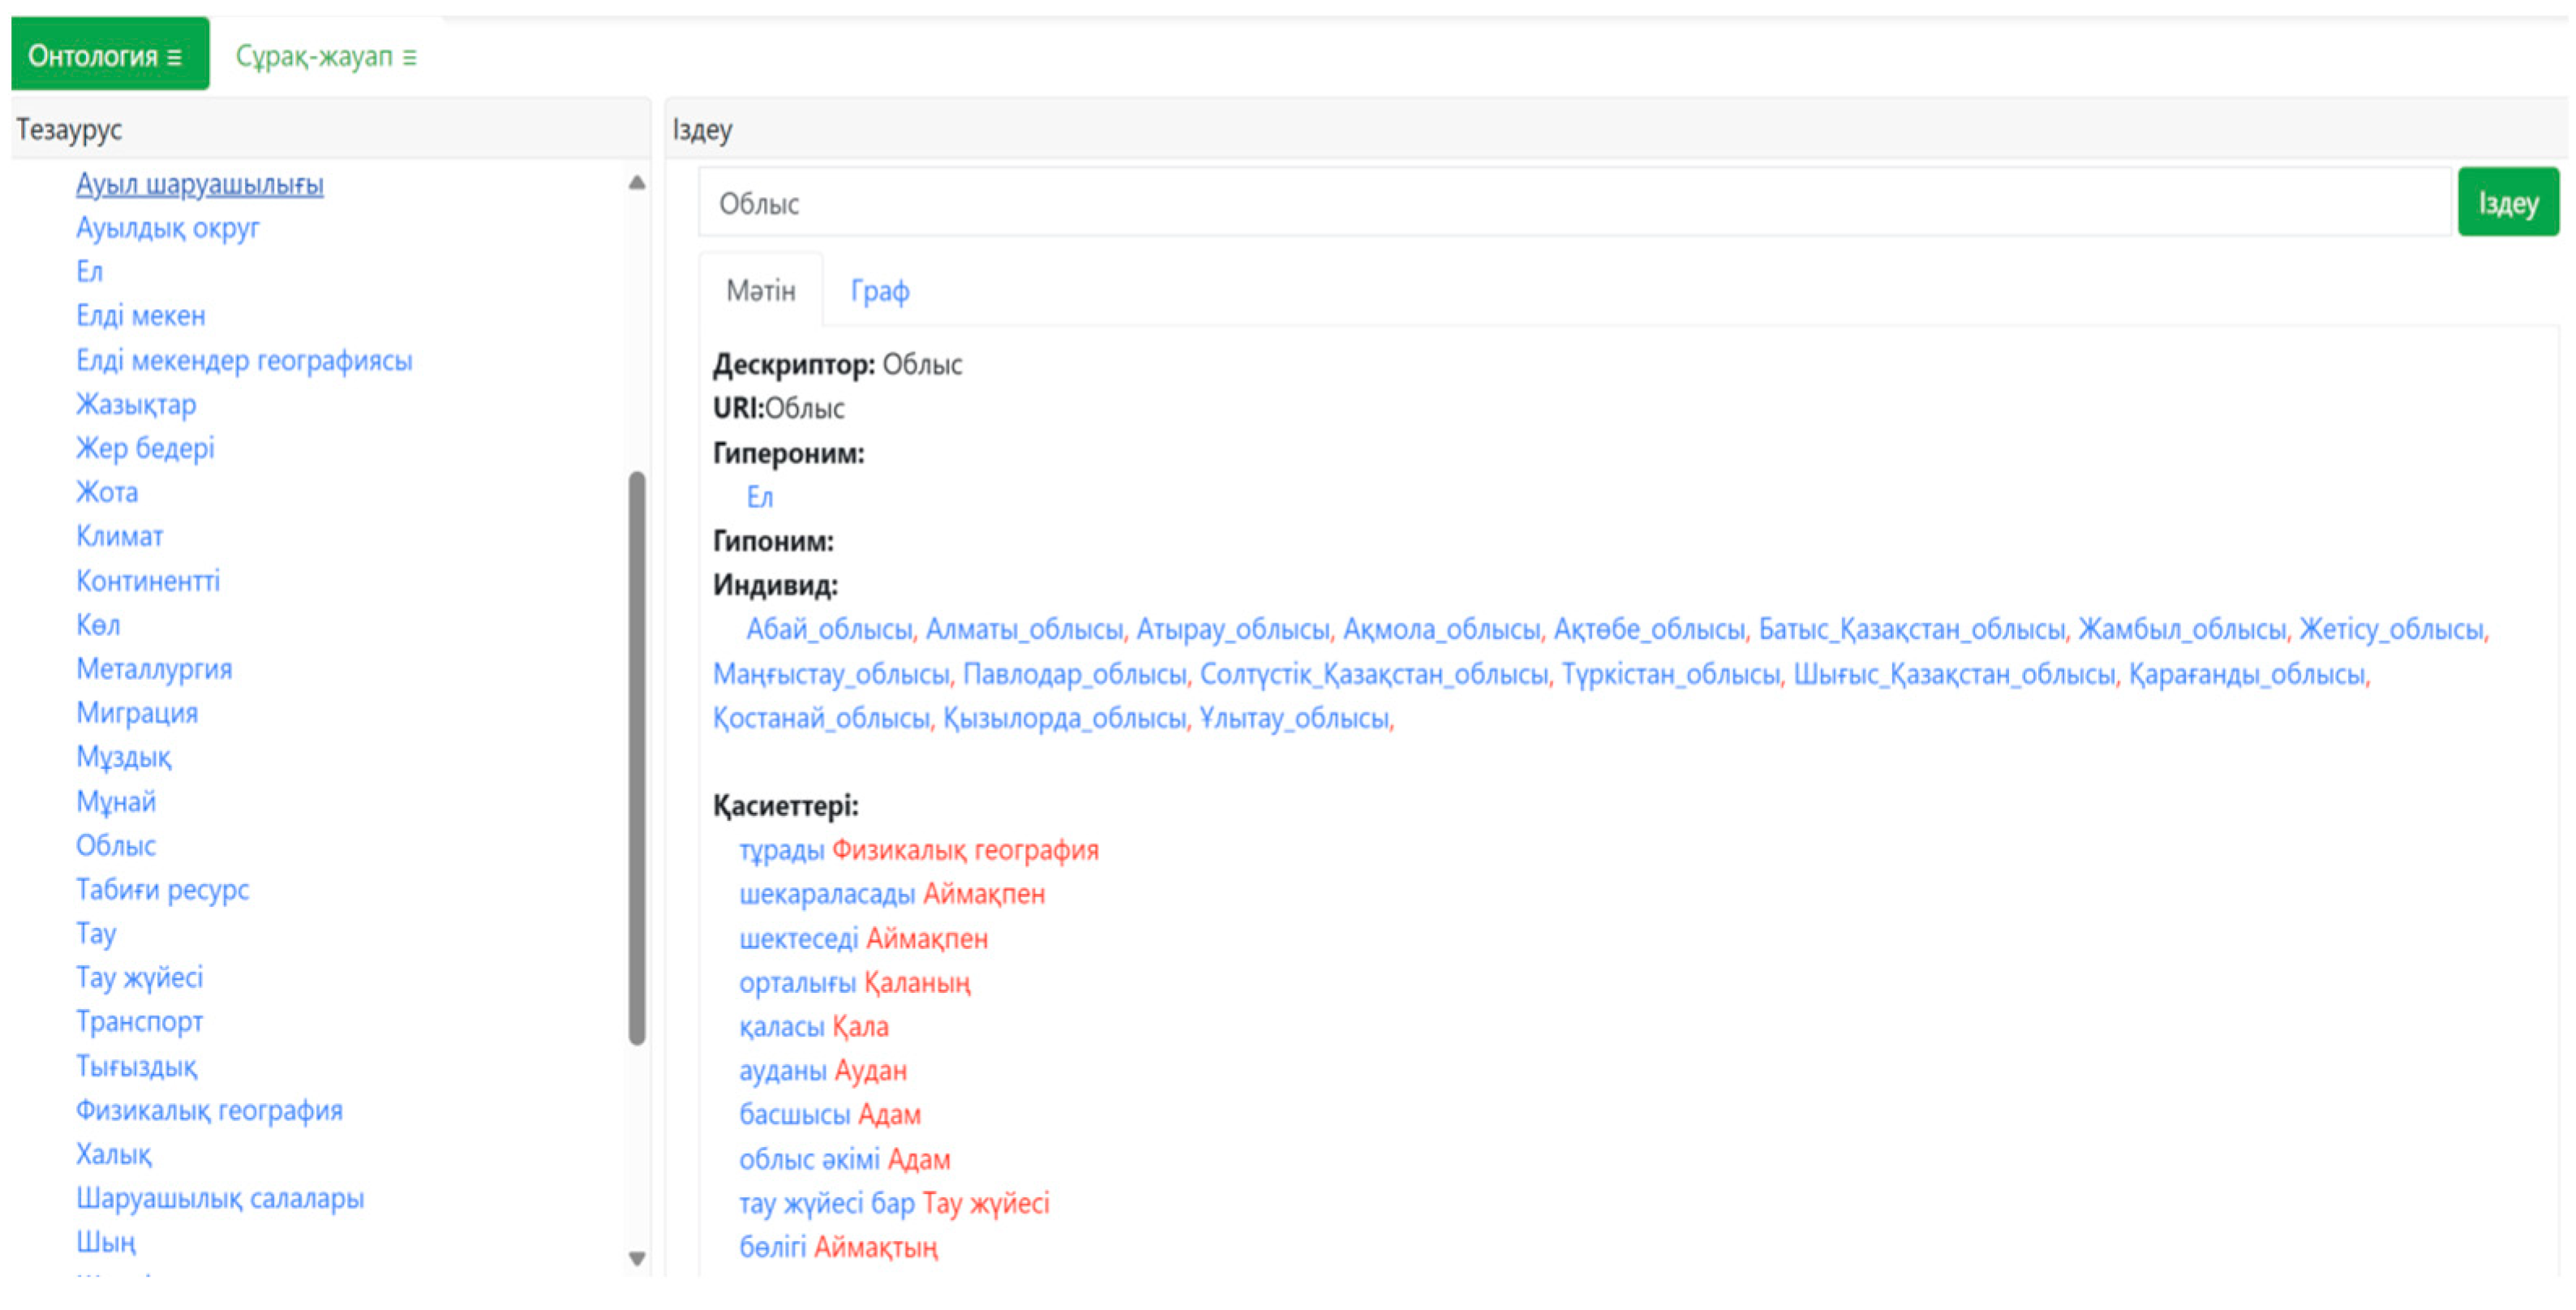The image size is (2576, 1310).
Task: Switch to the Граф tab
Action: tap(879, 291)
